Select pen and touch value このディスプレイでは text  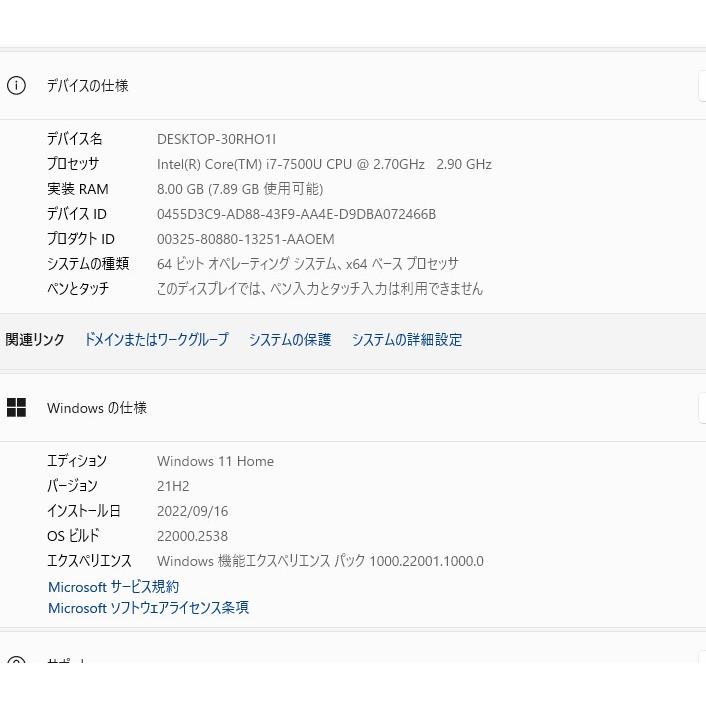320,289
